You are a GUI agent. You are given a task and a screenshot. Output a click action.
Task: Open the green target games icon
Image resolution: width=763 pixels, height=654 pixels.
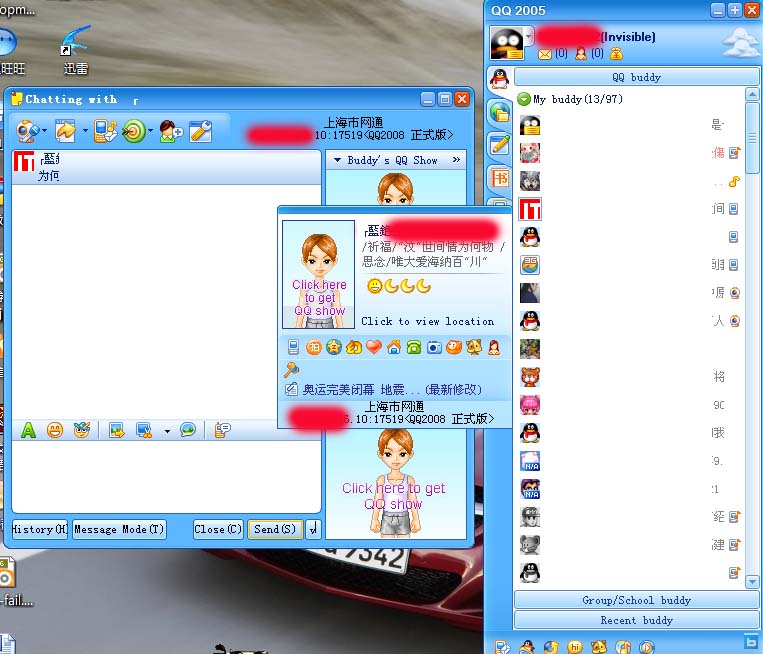click(x=134, y=131)
